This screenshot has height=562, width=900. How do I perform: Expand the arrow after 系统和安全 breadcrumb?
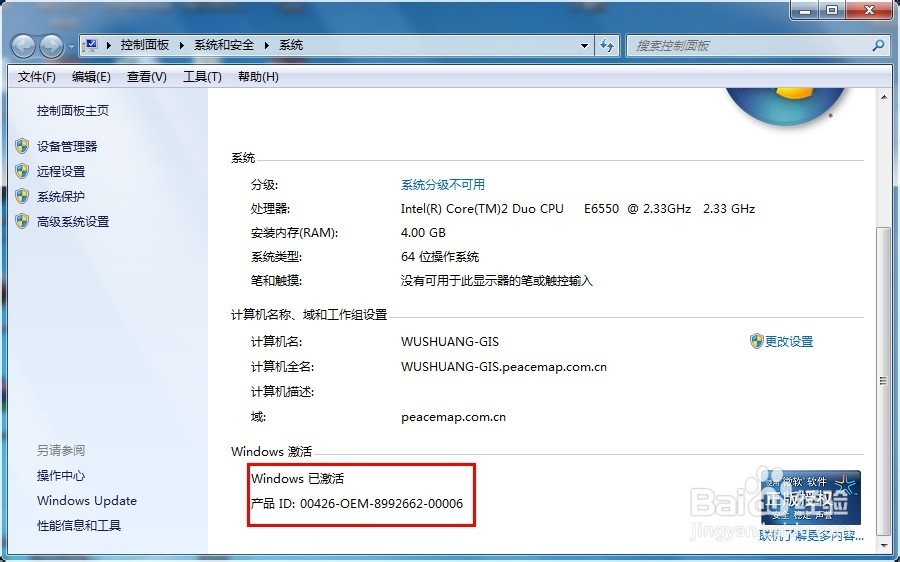pos(266,45)
